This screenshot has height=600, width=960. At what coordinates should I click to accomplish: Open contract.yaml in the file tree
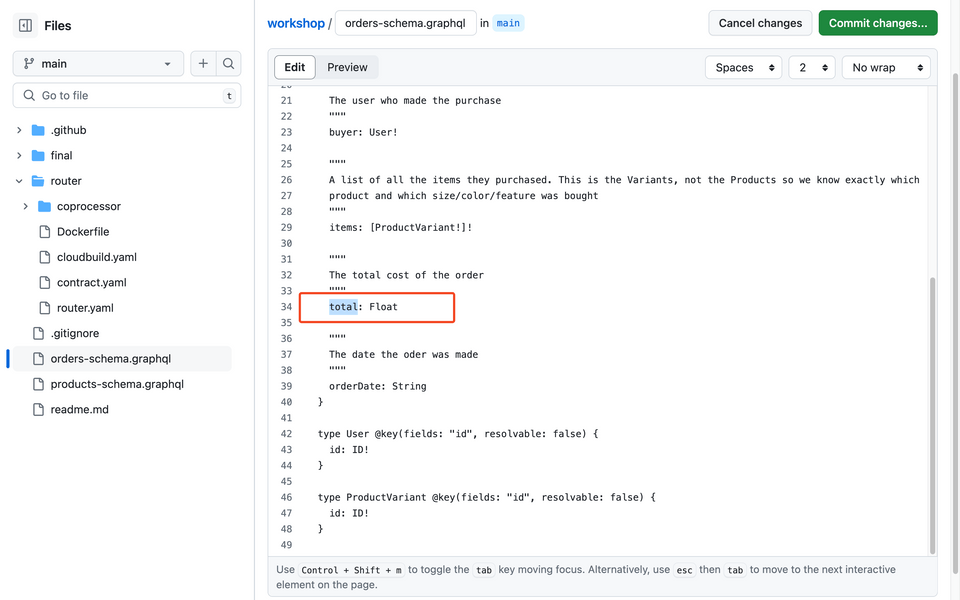92,283
